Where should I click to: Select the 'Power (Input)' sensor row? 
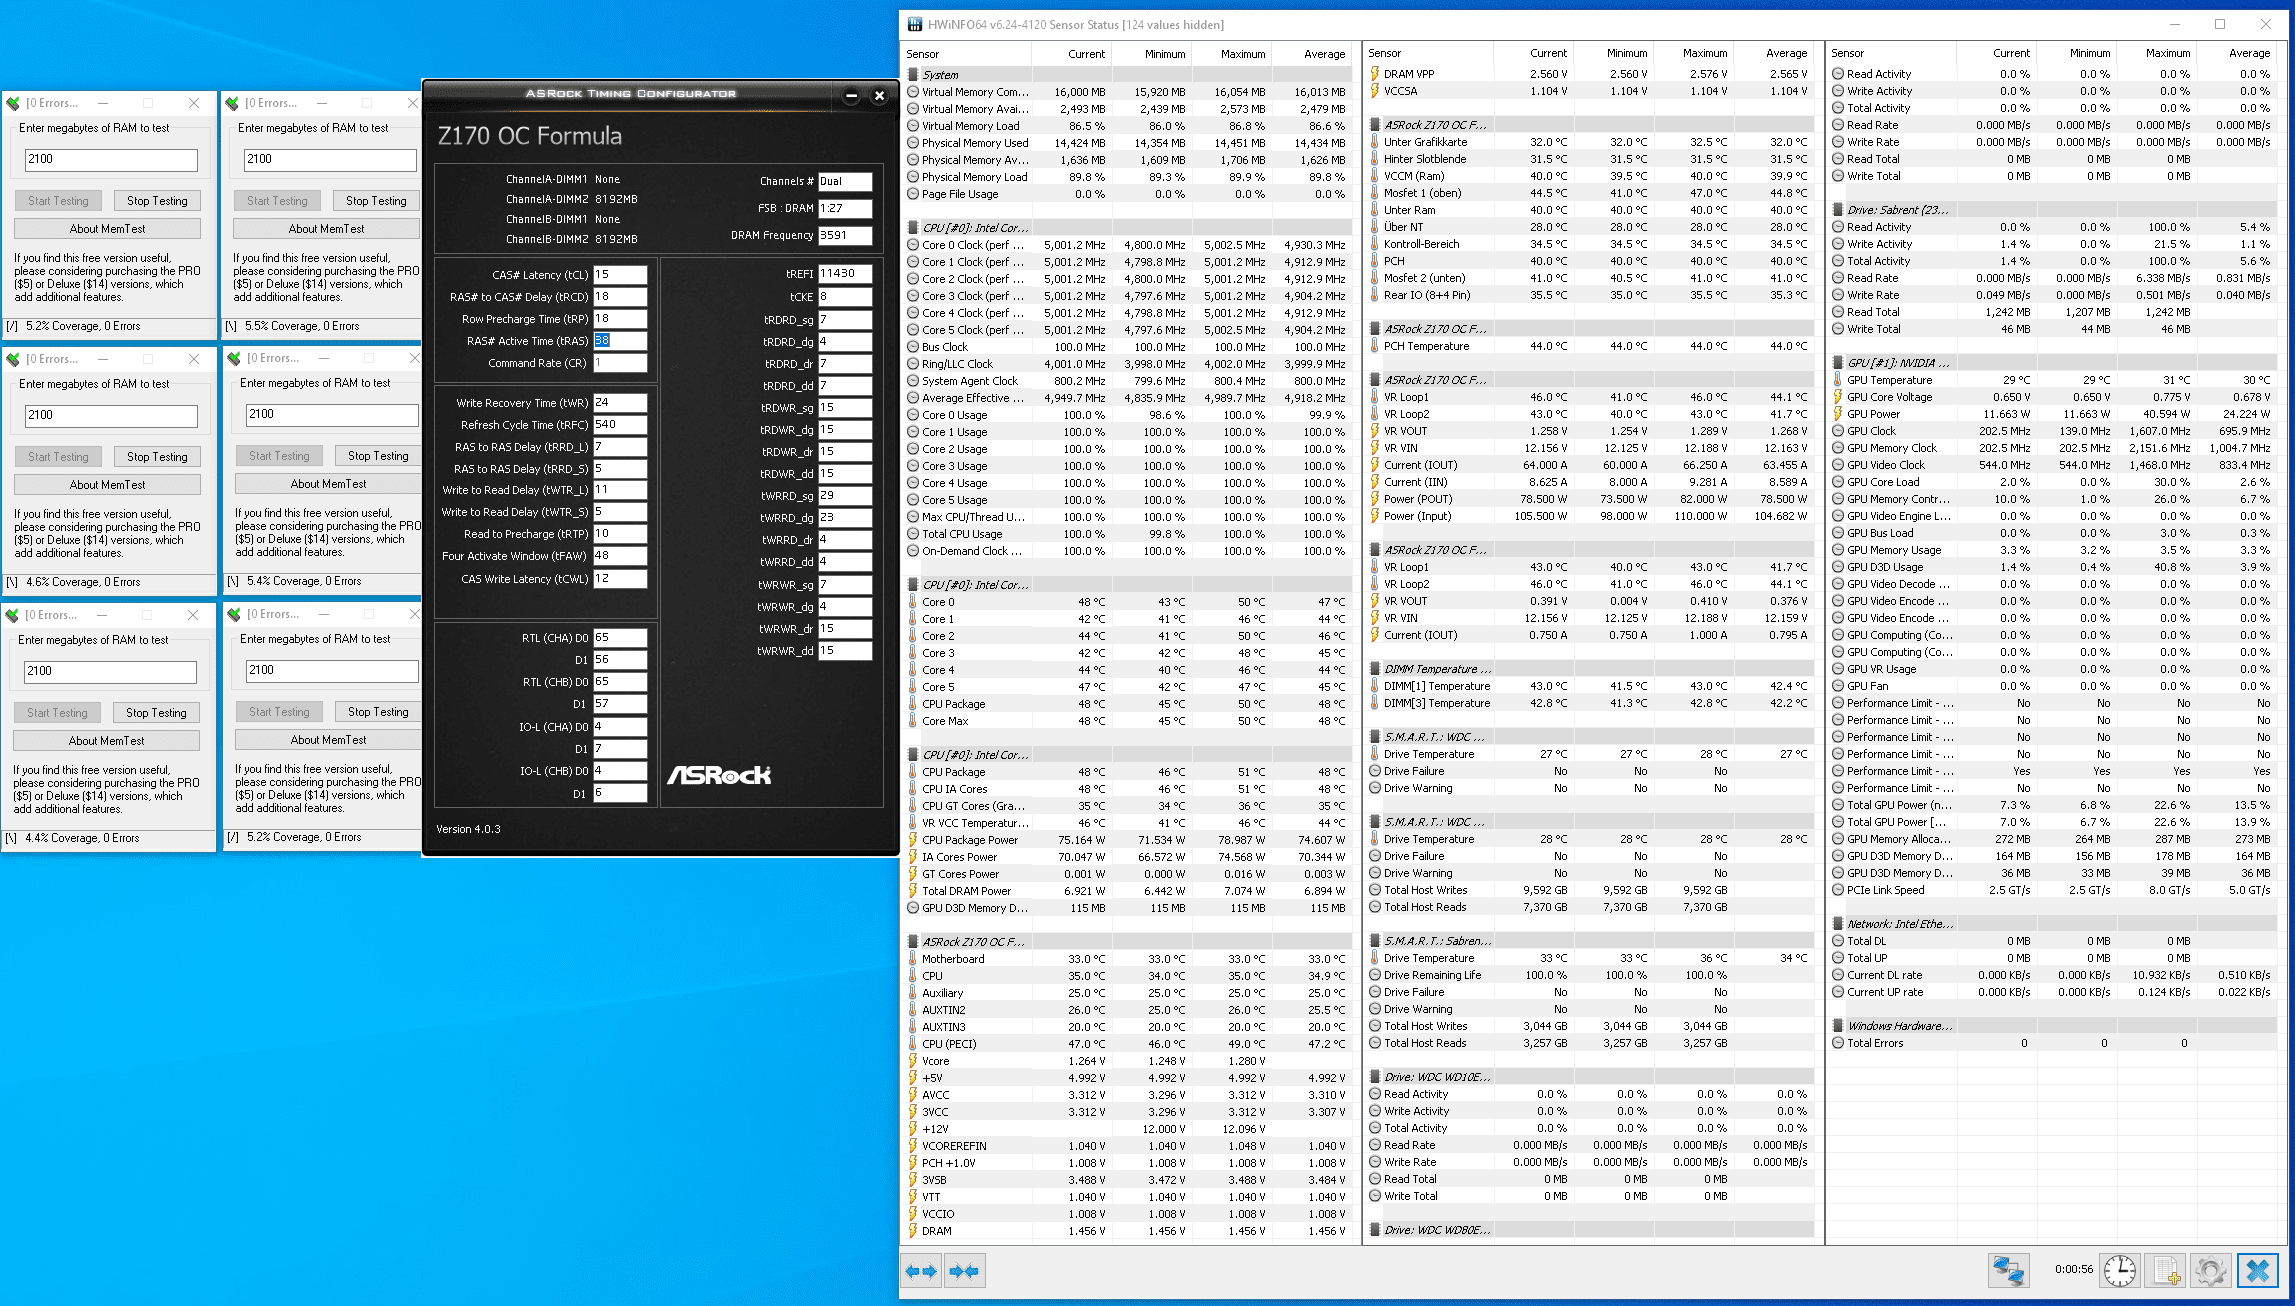coord(1589,516)
